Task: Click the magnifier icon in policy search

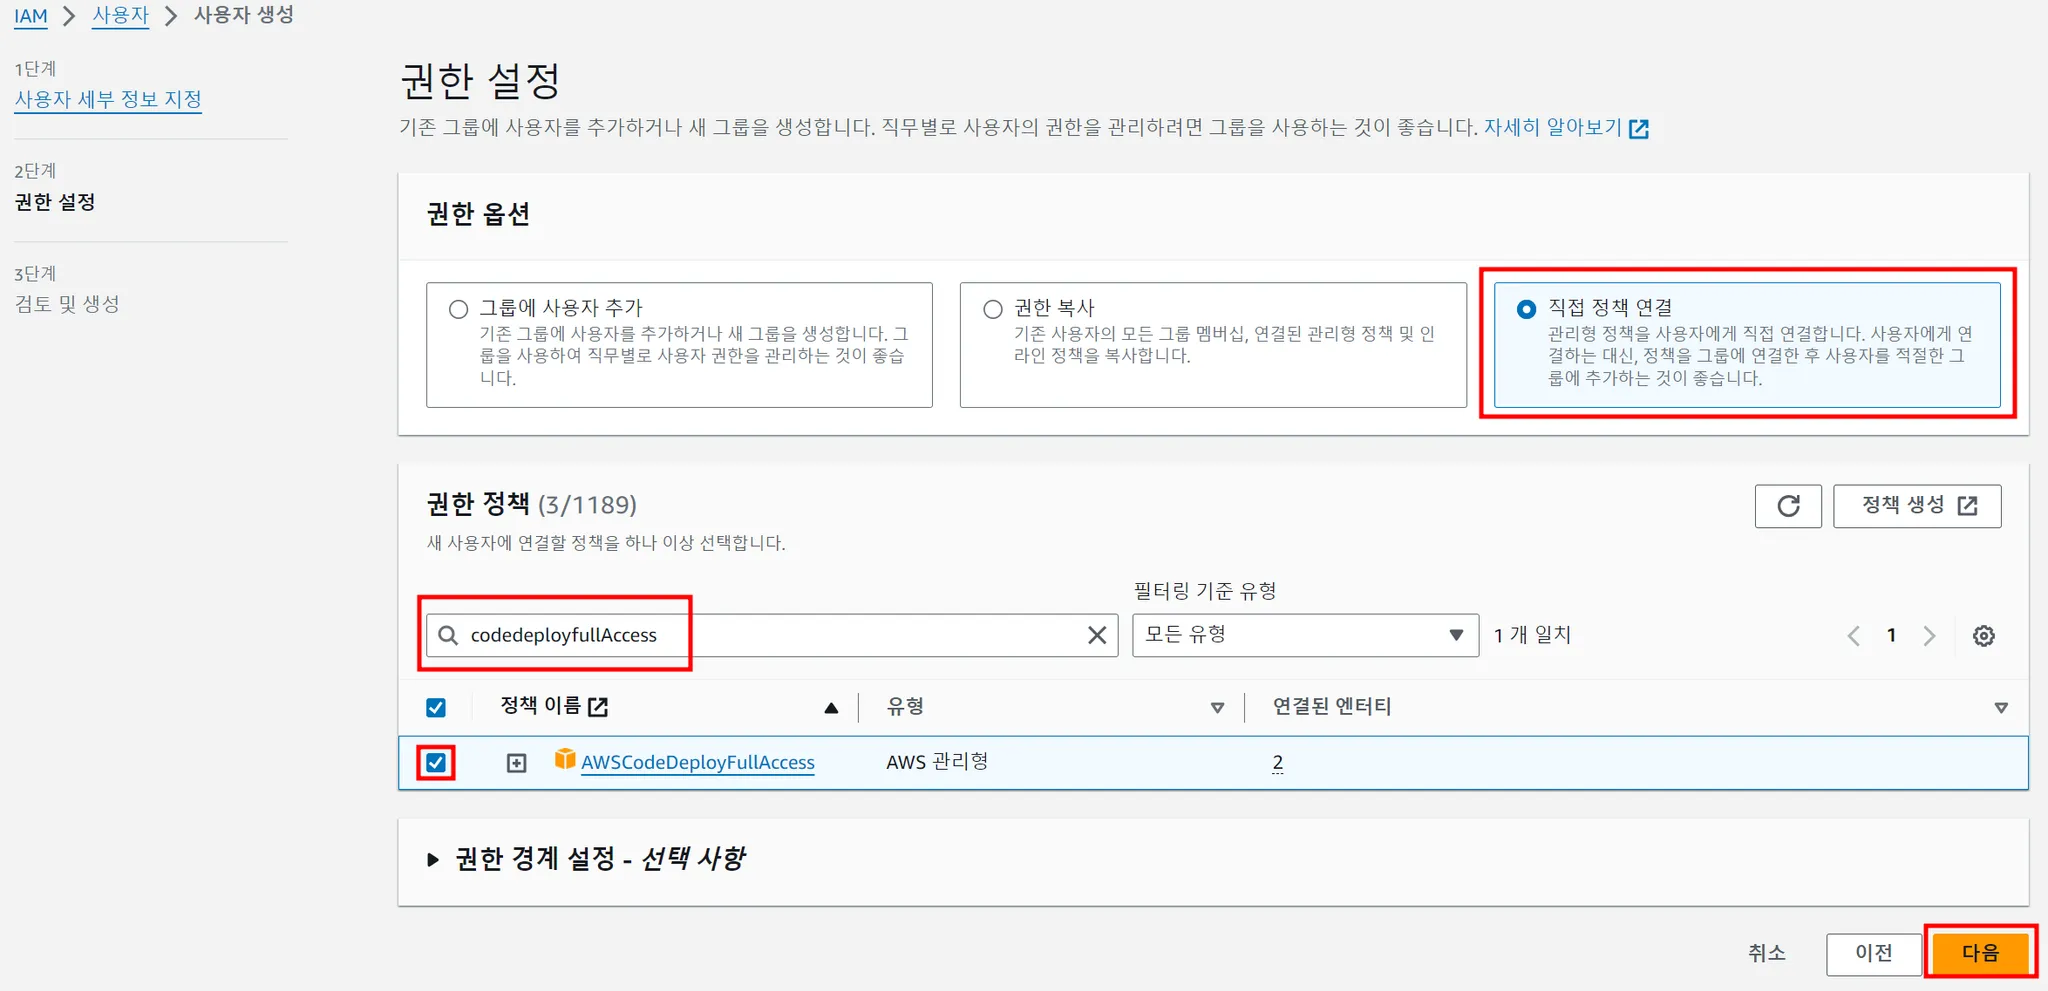Action: click(x=448, y=635)
